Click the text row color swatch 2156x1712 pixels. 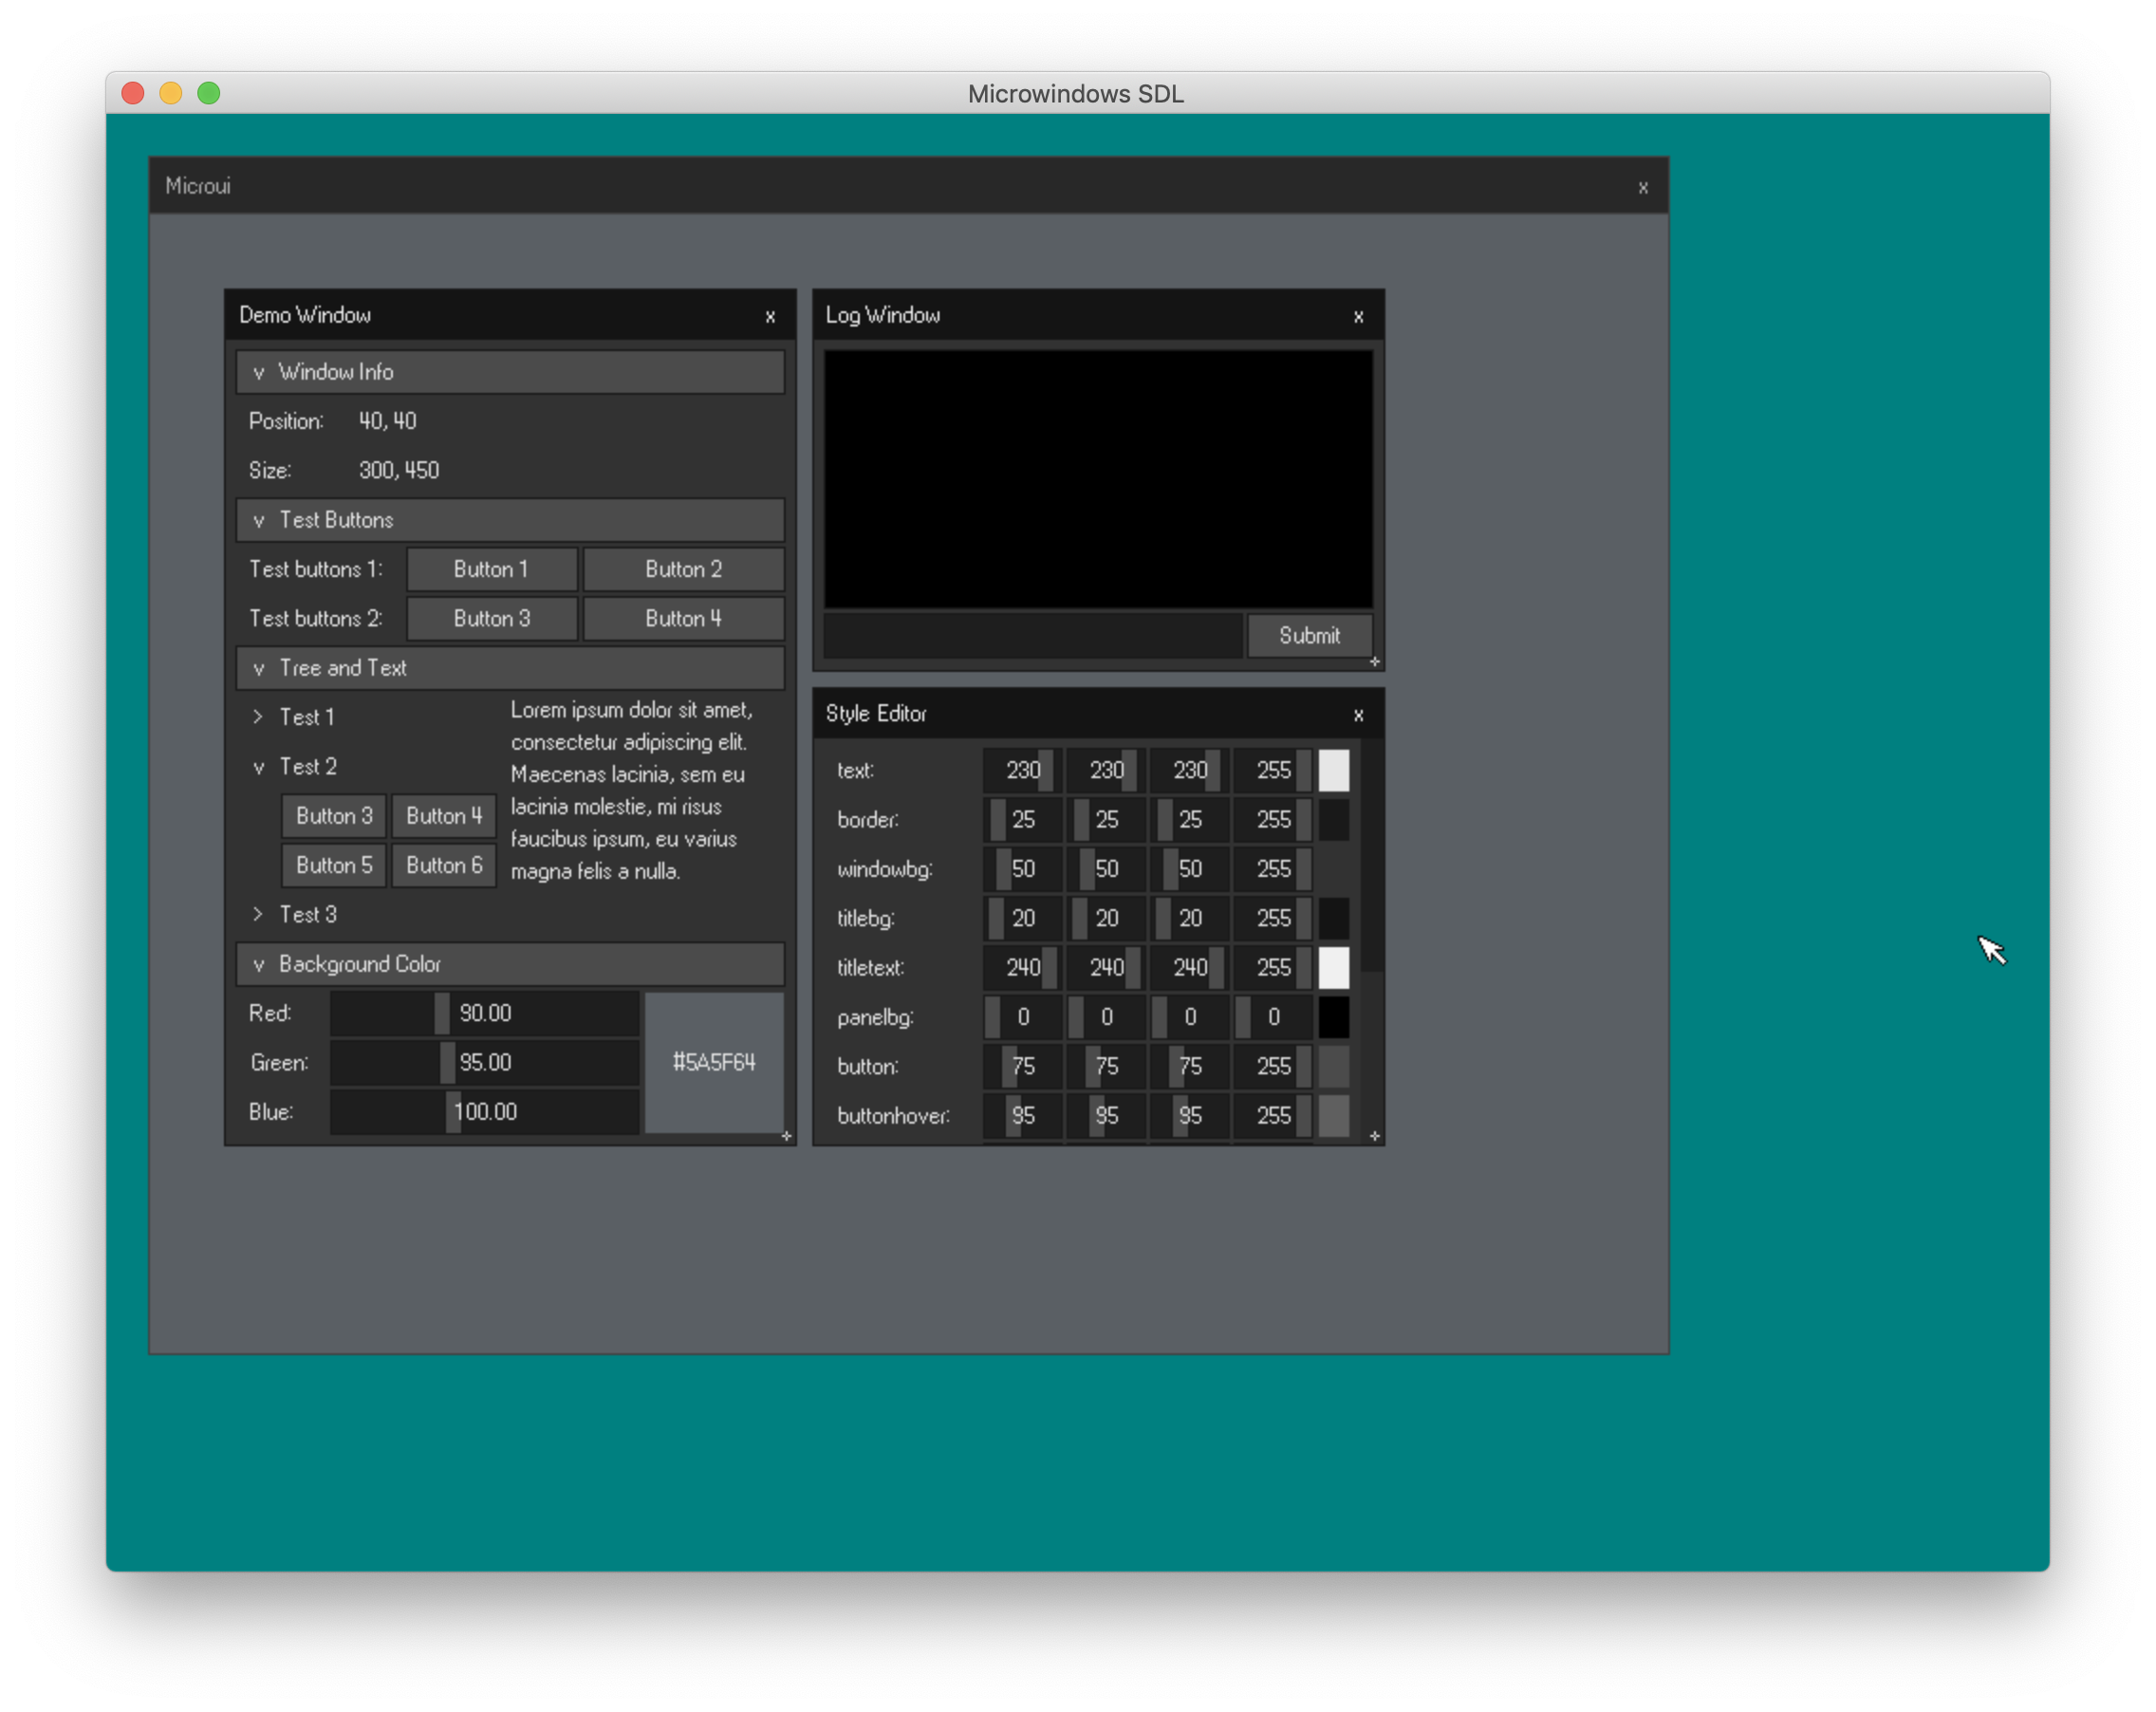click(x=1333, y=771)
